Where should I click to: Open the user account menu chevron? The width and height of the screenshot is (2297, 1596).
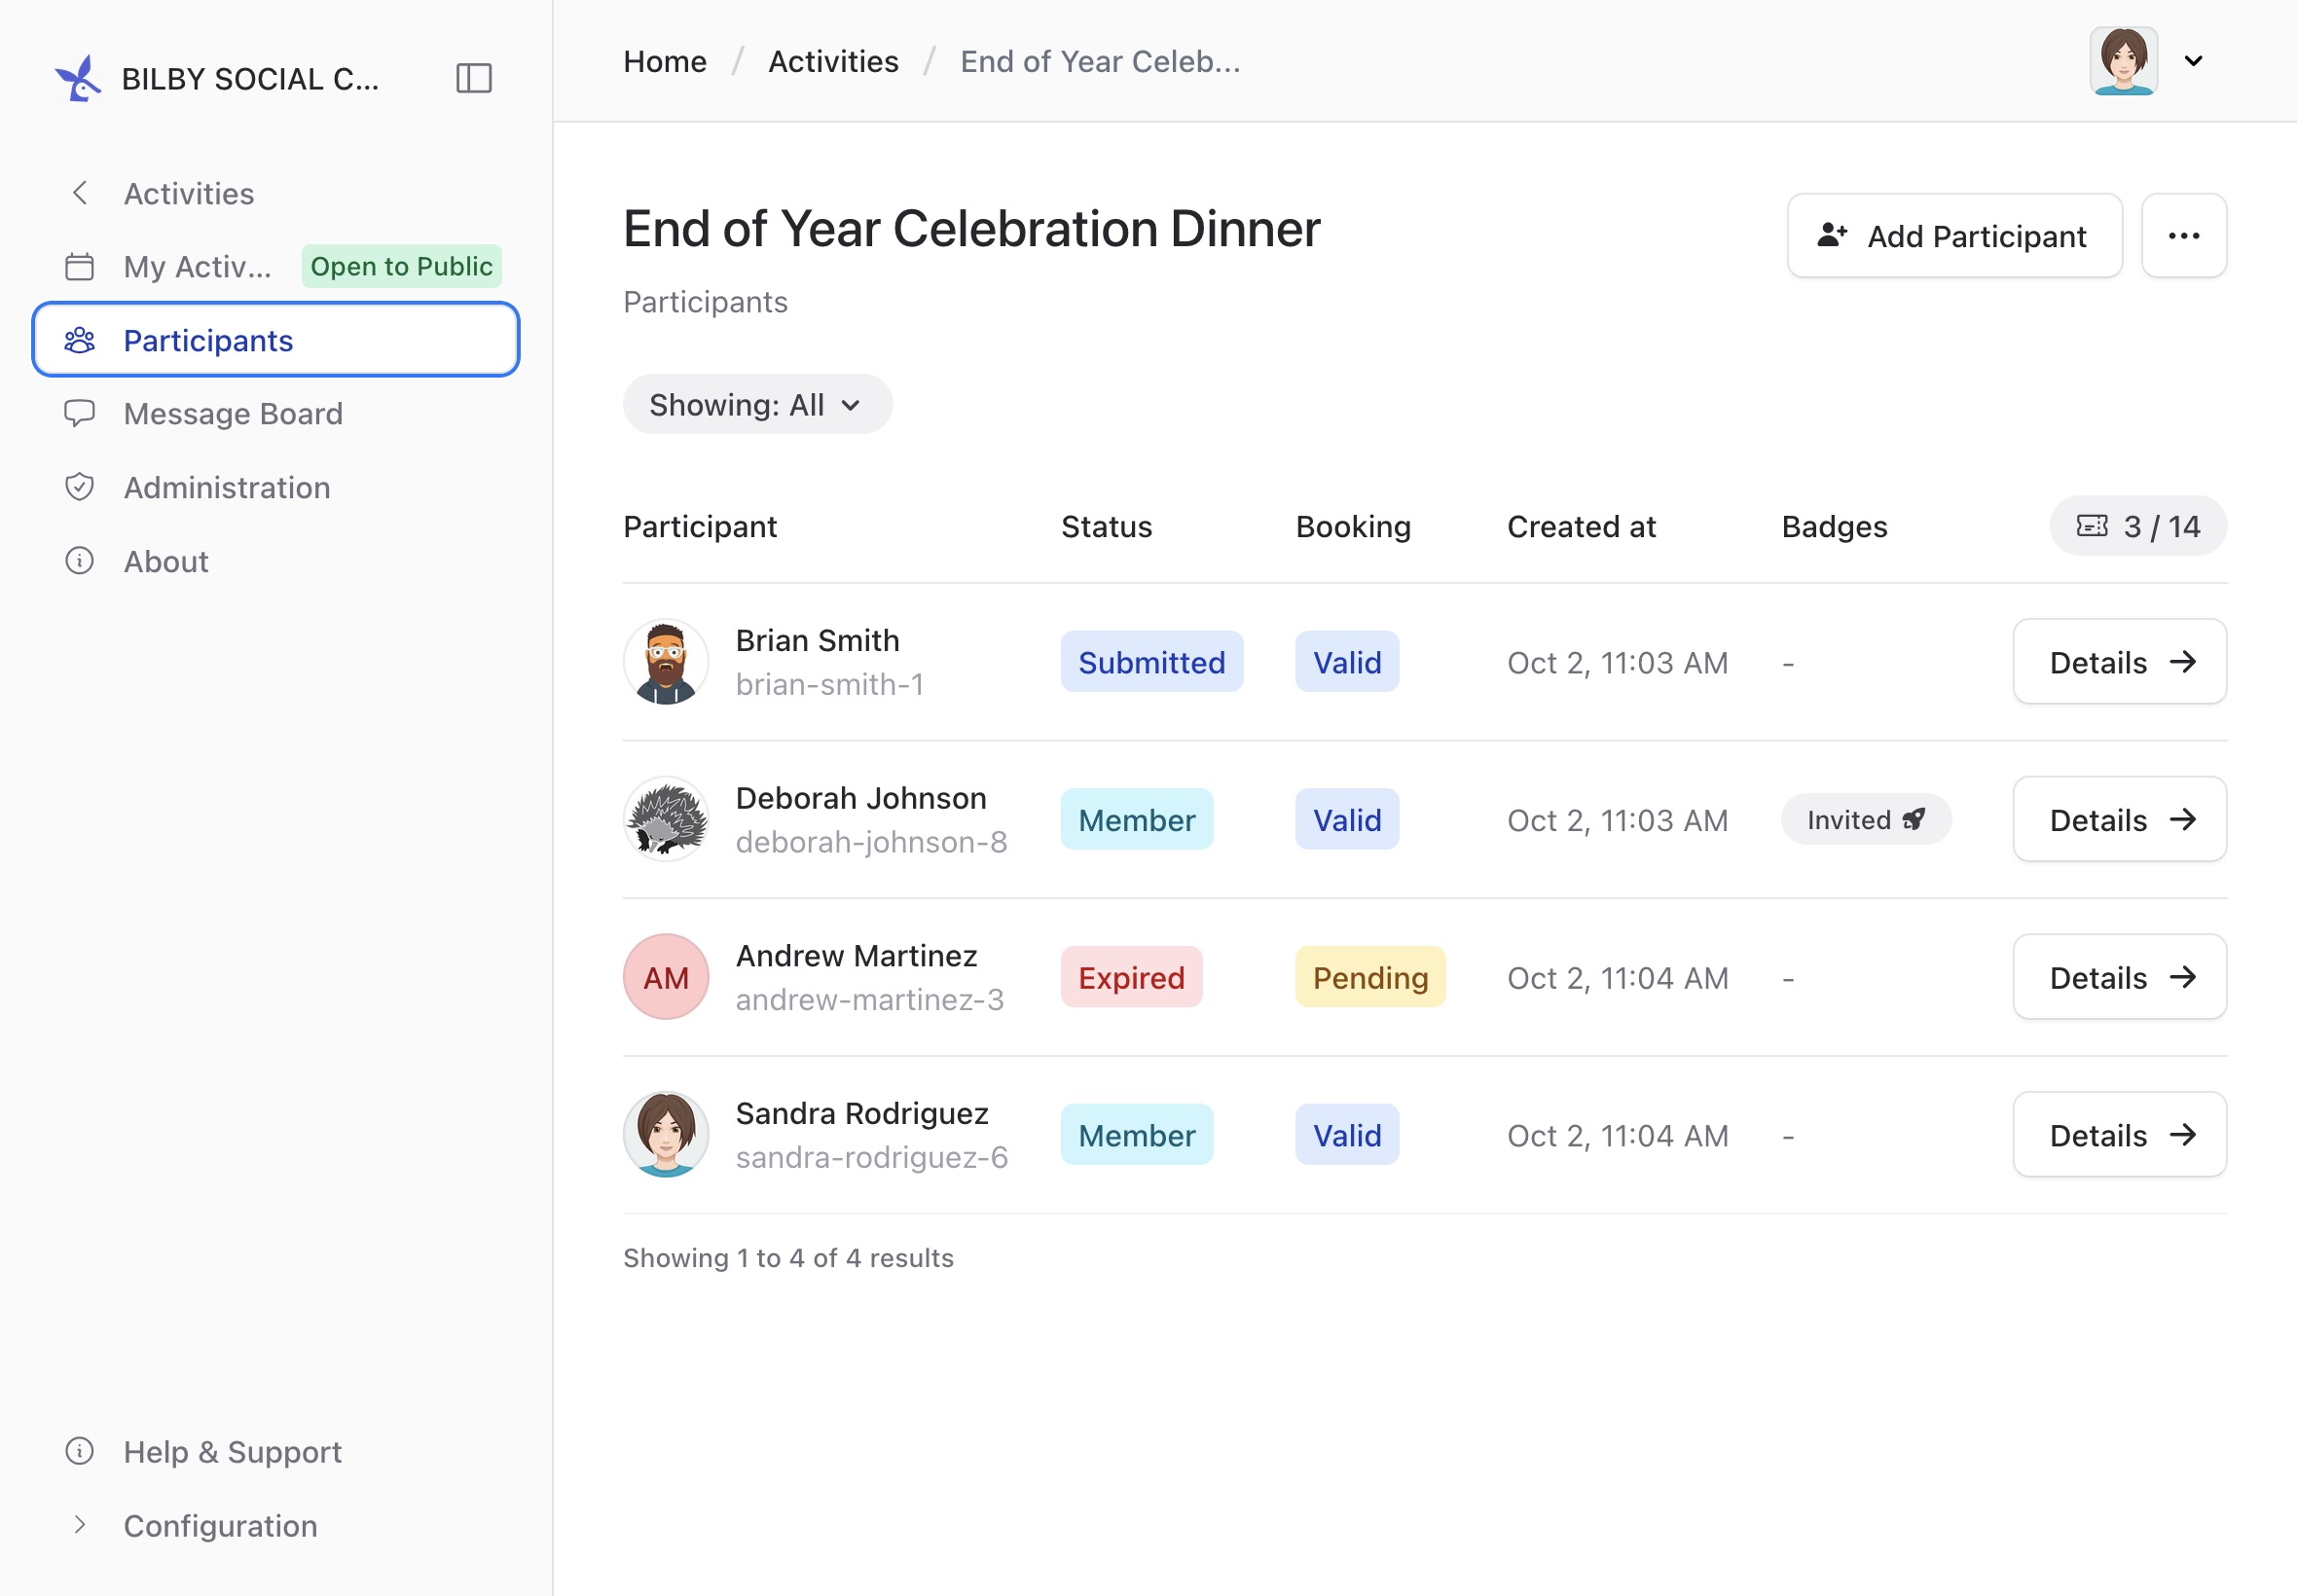2194,61
